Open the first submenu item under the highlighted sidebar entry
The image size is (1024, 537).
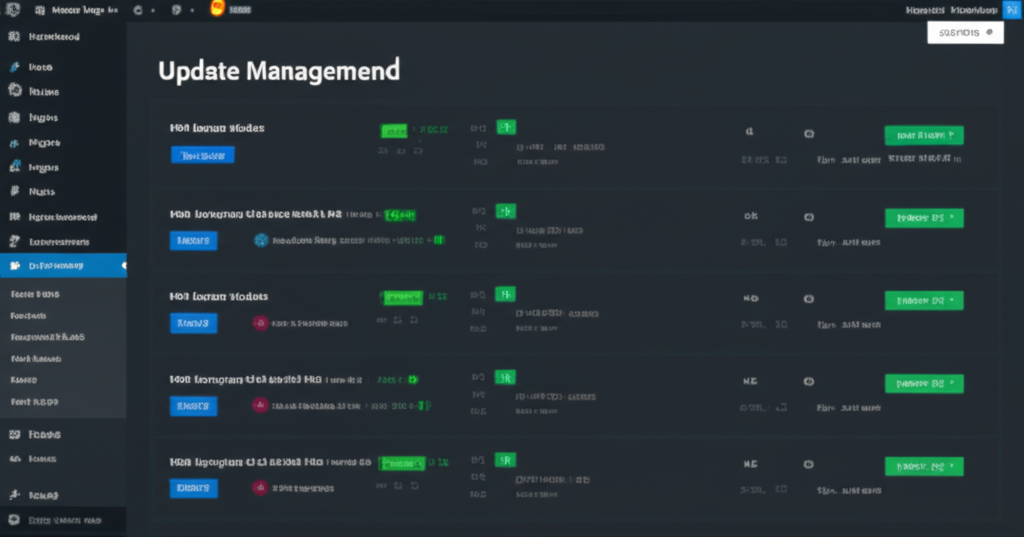(x=35, y=295)
